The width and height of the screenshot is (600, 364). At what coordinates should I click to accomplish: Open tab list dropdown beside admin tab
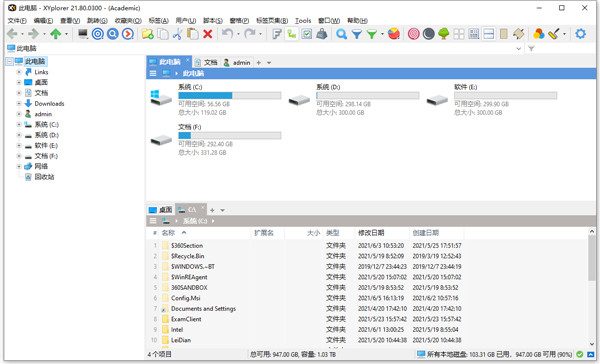click(269, 63)
